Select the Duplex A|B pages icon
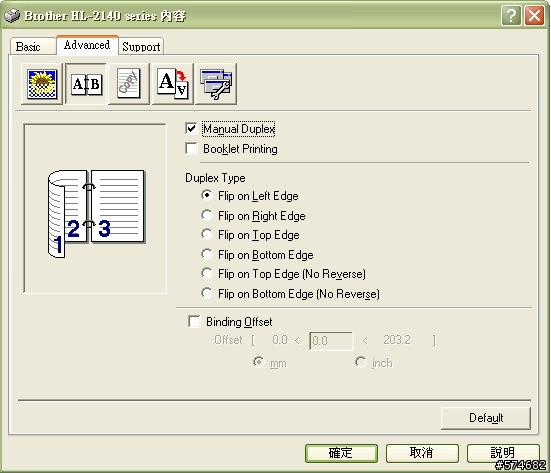Image resolution: width=551 pixels, height=473 pixels. tap(86, 84)
